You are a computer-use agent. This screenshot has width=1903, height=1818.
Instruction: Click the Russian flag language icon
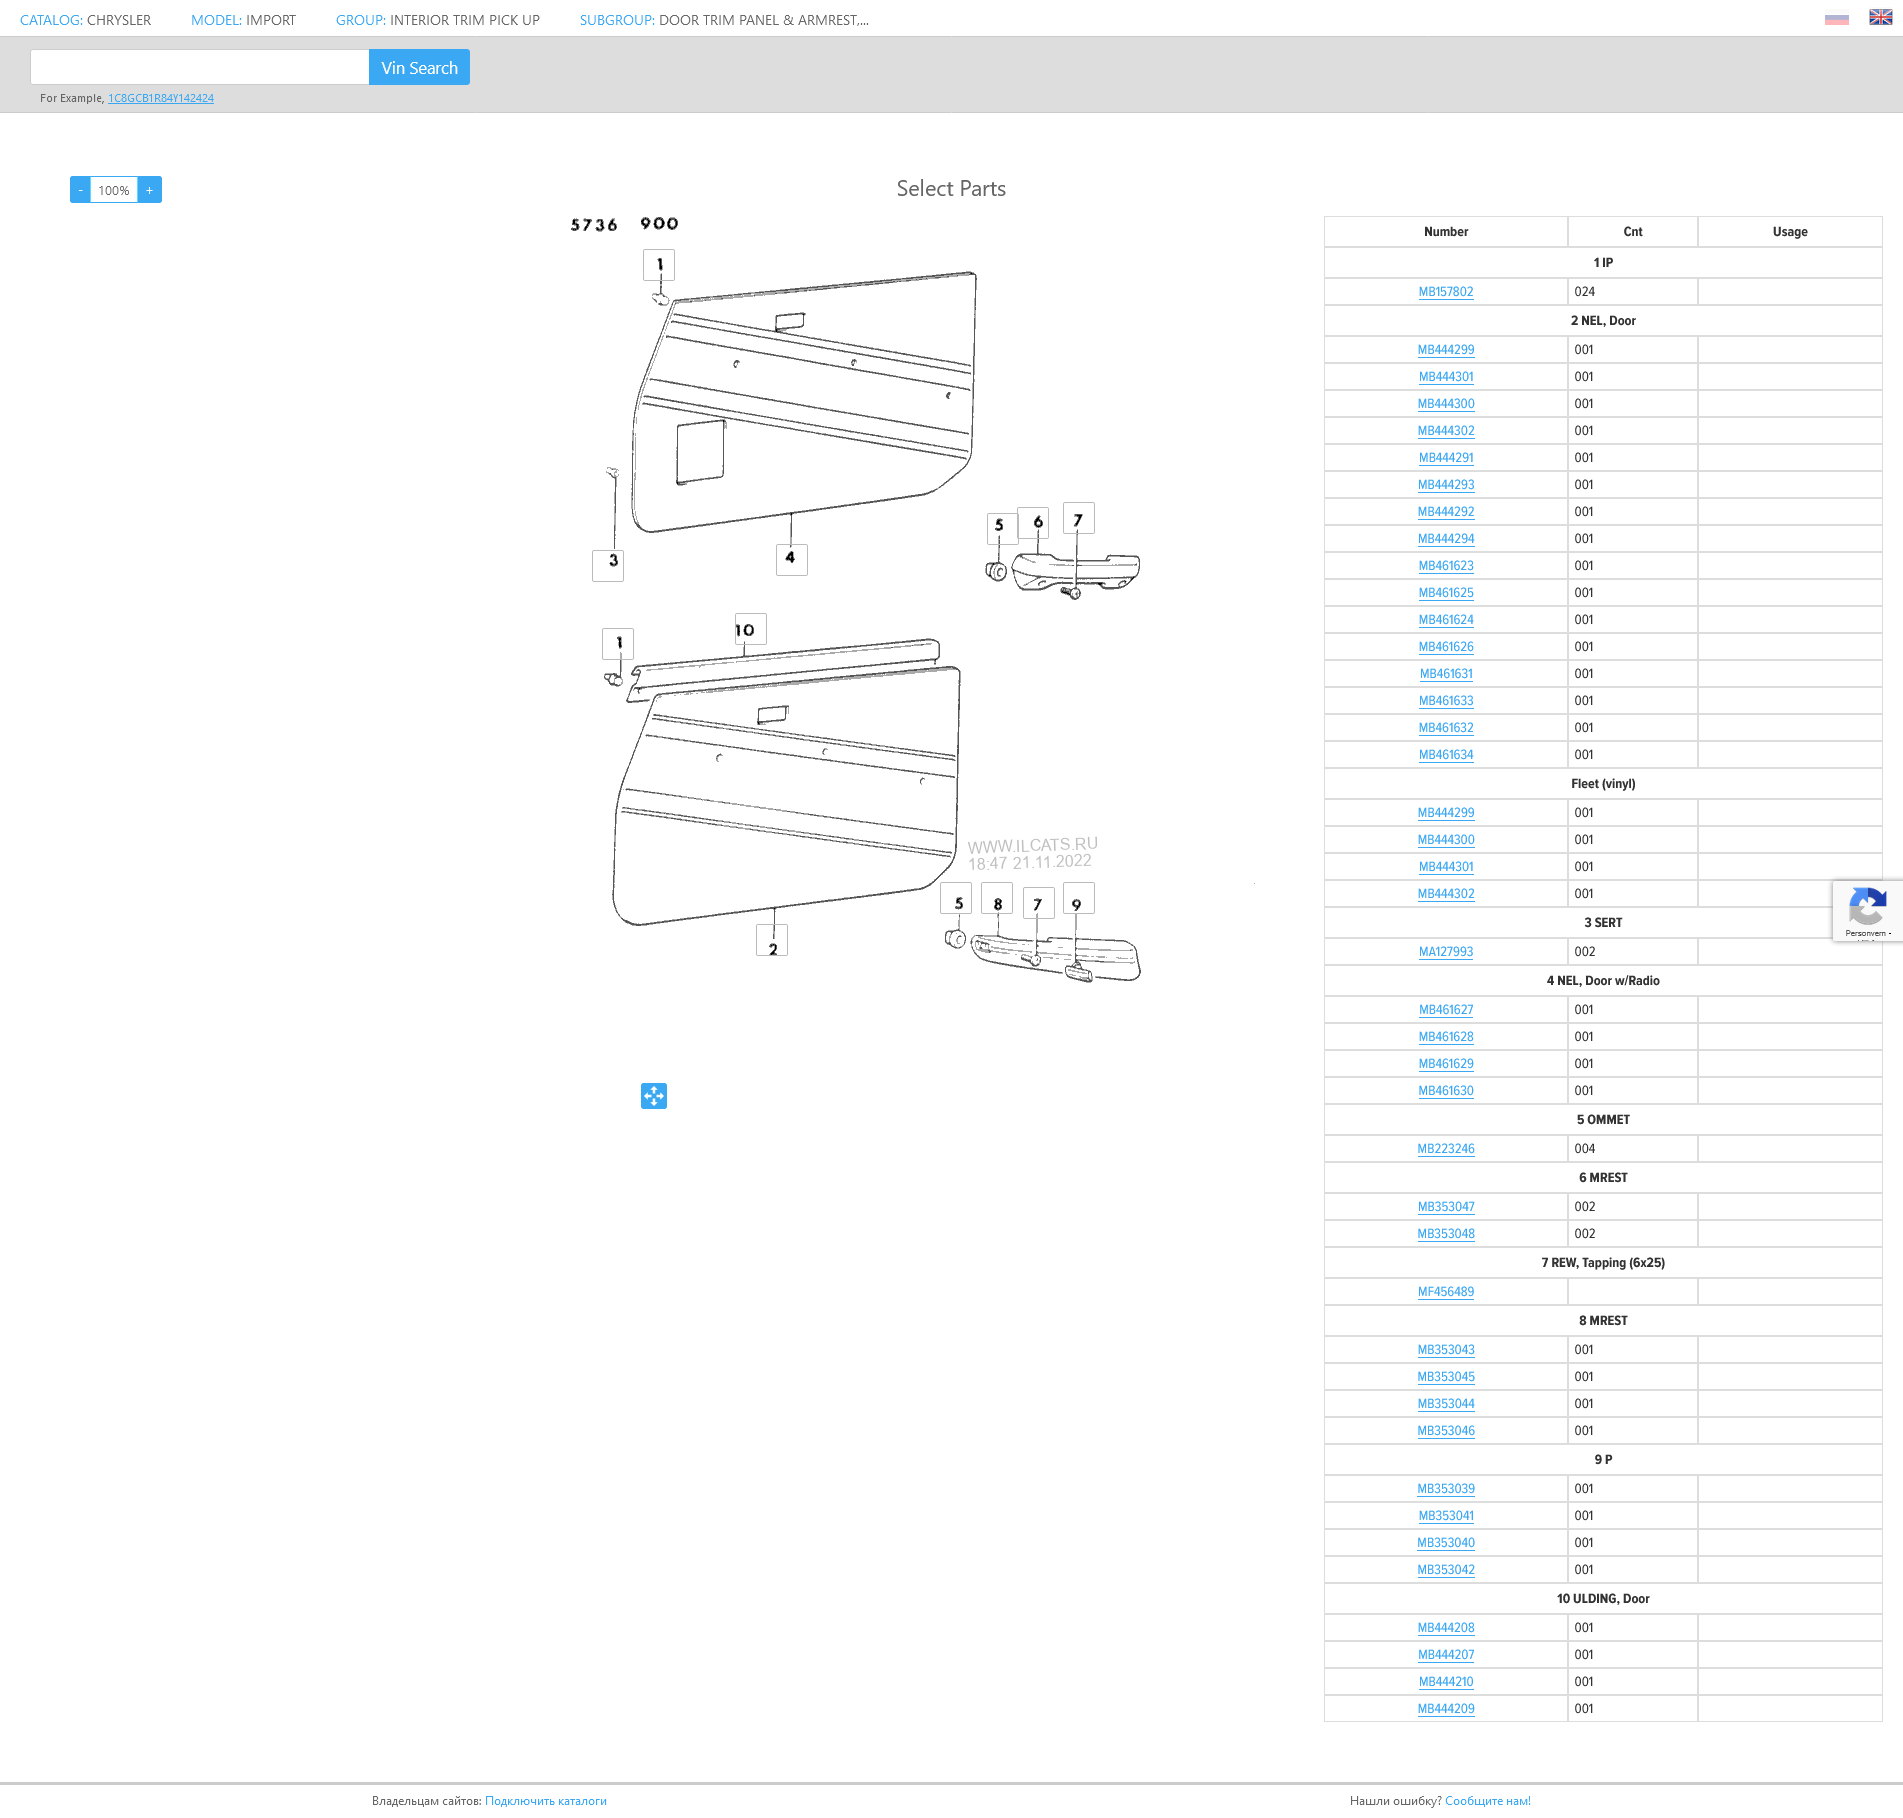pyautogui.click(x=1836, y=19)
